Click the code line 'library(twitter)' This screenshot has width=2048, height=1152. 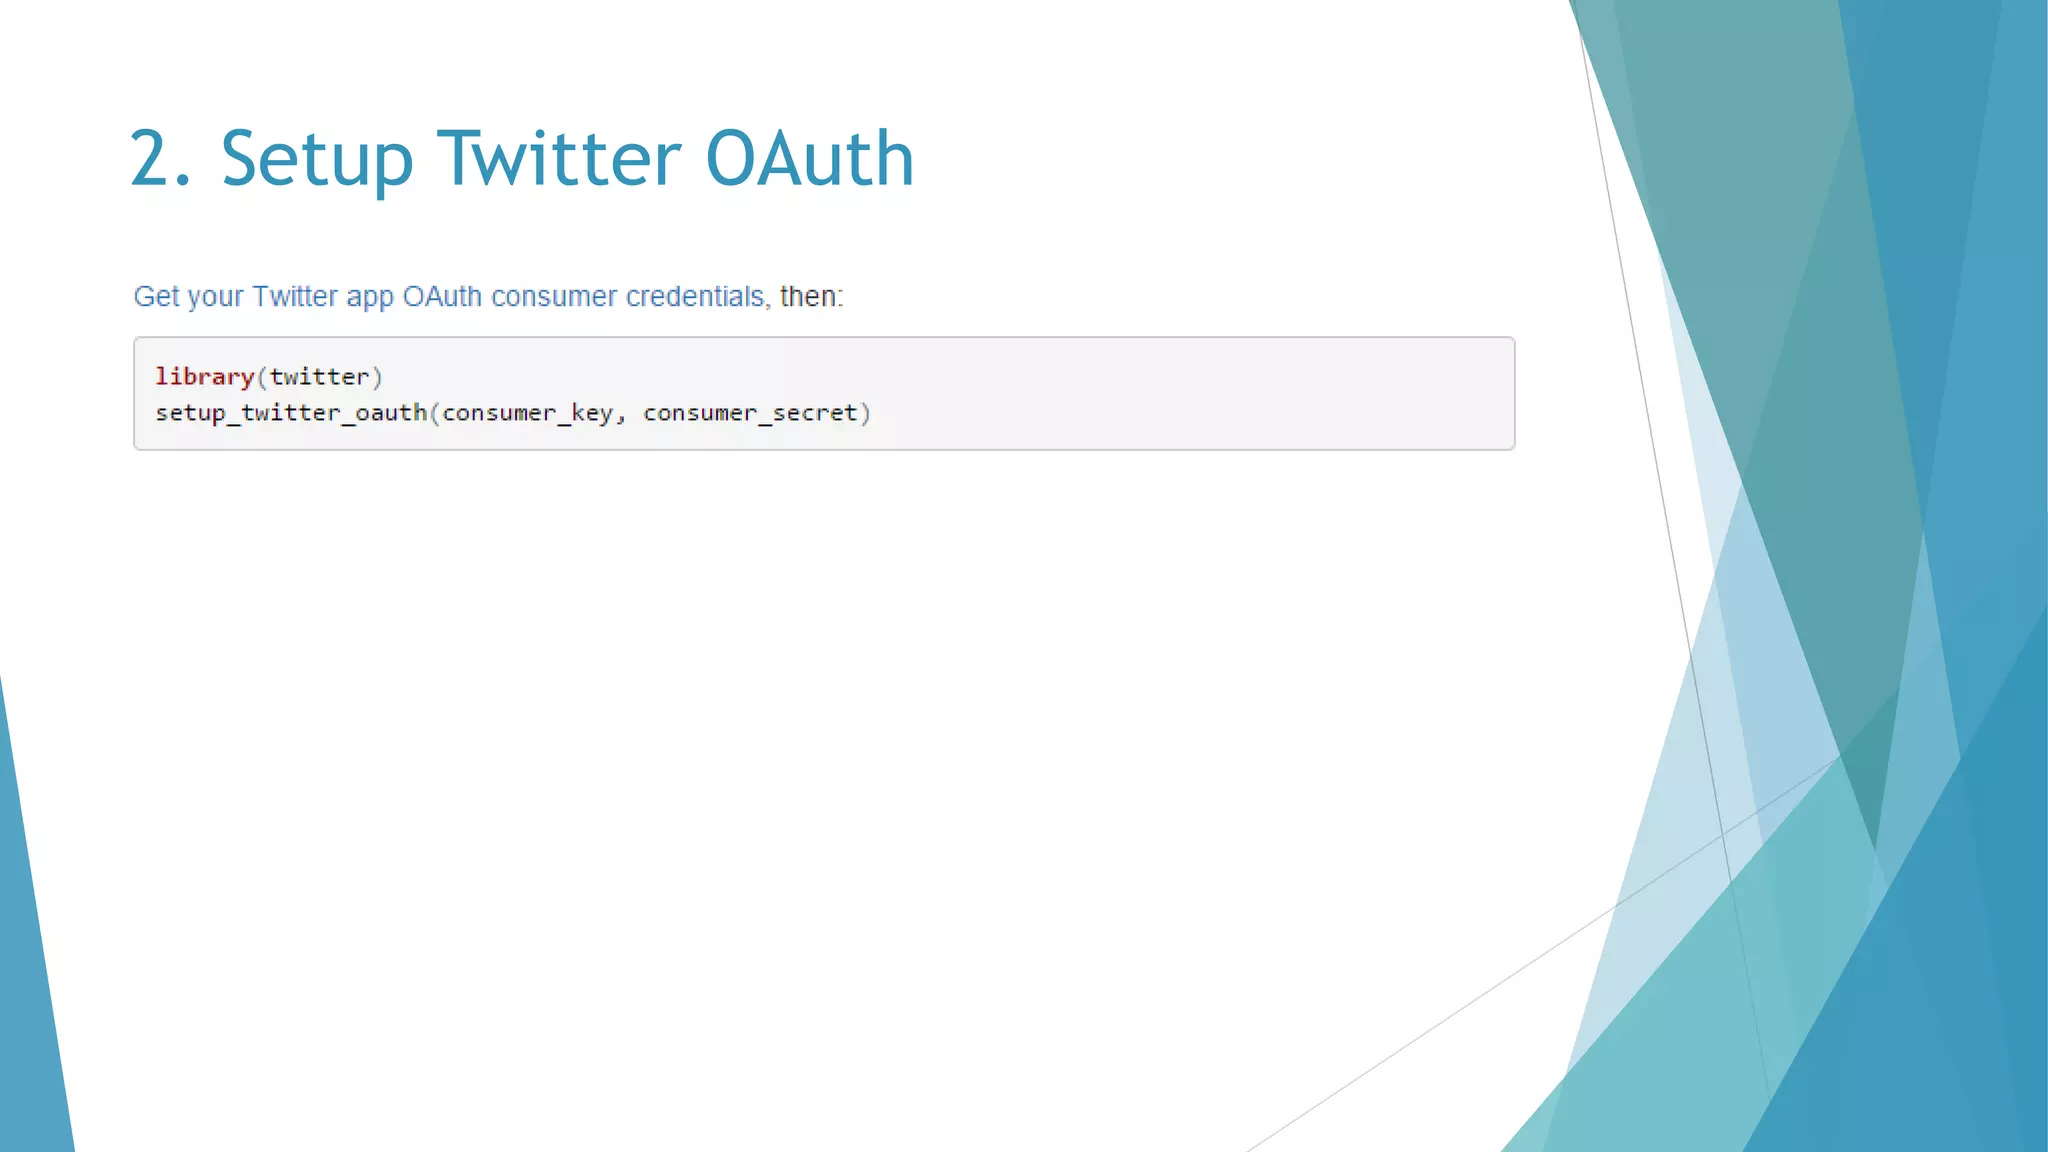pyautogui.click(x=269, y=377)
